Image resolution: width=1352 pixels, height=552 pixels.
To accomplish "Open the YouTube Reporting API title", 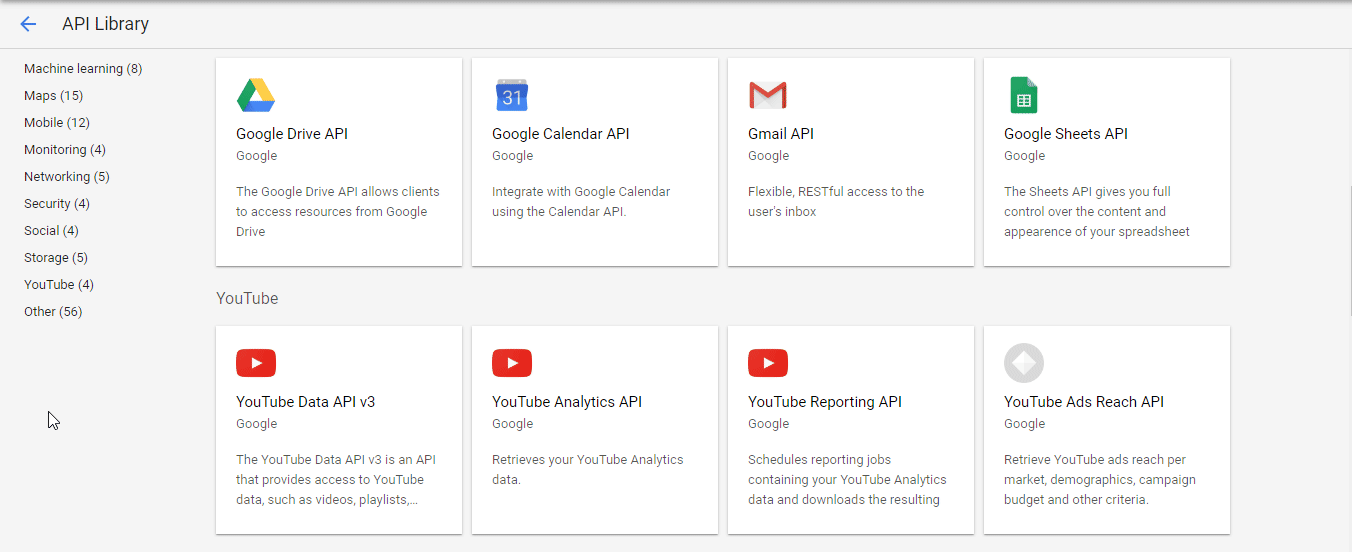I will [x=825, y=402].
